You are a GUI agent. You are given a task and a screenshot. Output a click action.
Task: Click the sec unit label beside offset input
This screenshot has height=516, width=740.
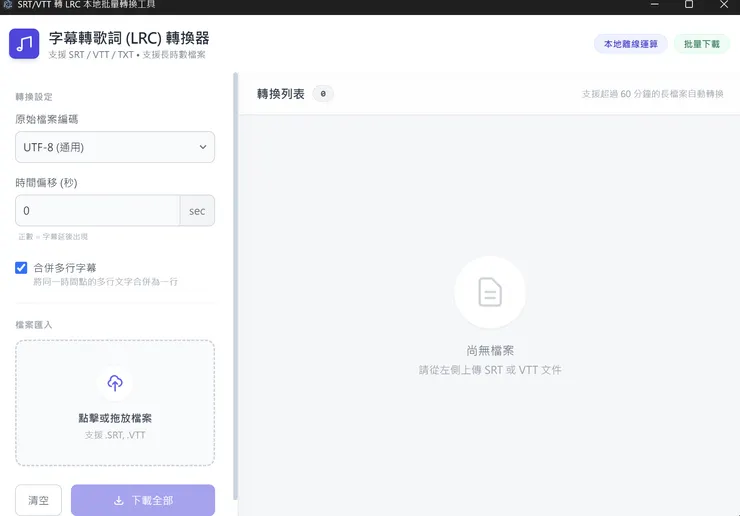197,211
